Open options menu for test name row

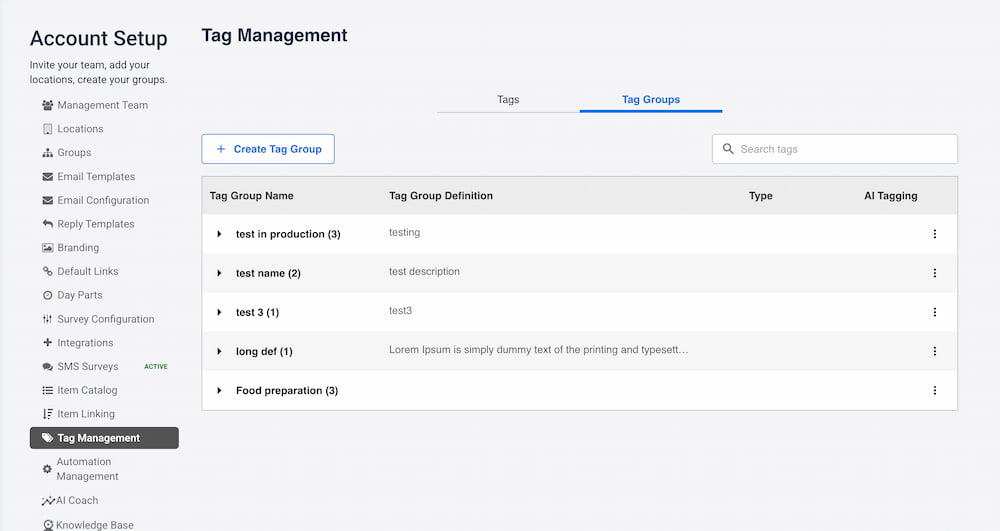pos(934,273)
